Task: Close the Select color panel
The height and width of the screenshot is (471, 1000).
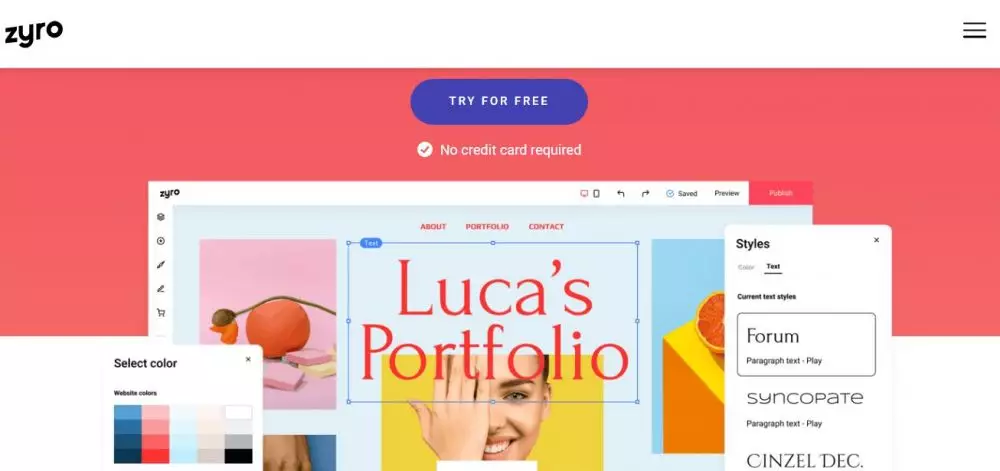Action: pyautogui.click(x=248, y=359)
